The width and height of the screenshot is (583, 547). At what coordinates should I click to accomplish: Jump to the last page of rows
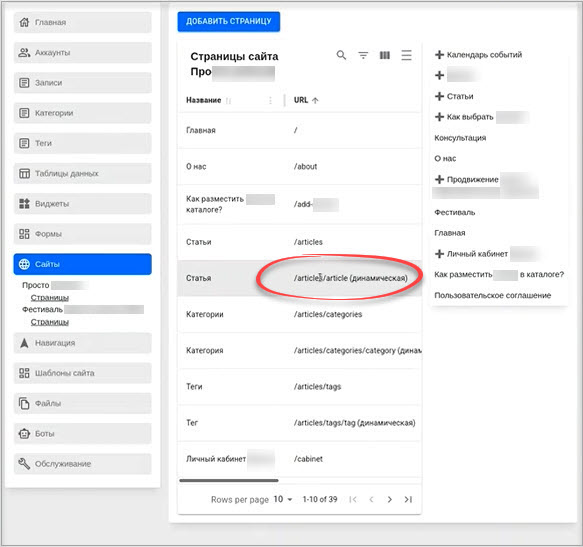tap(408, 499)
